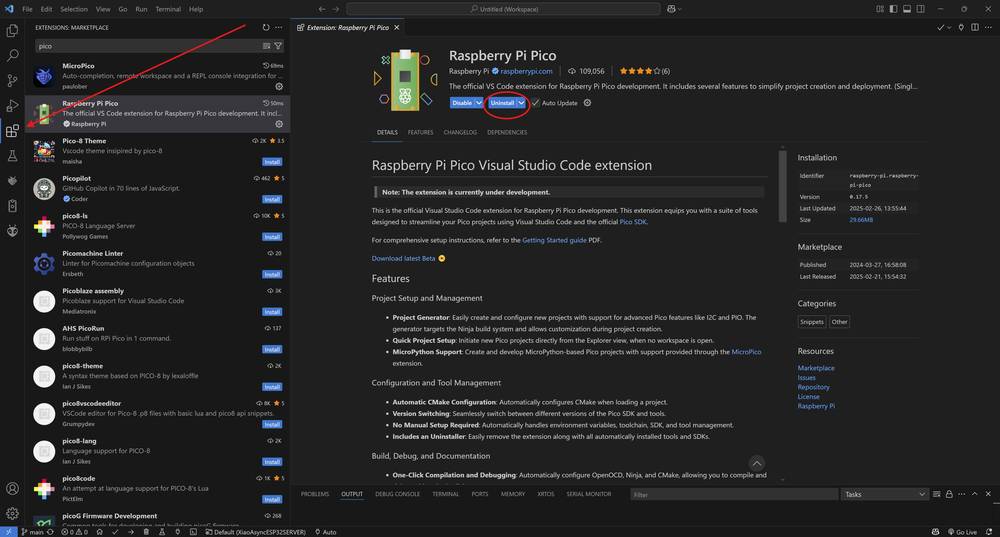Click Go Live in the status bar
1000x537 pixels.
pos(962,532)
